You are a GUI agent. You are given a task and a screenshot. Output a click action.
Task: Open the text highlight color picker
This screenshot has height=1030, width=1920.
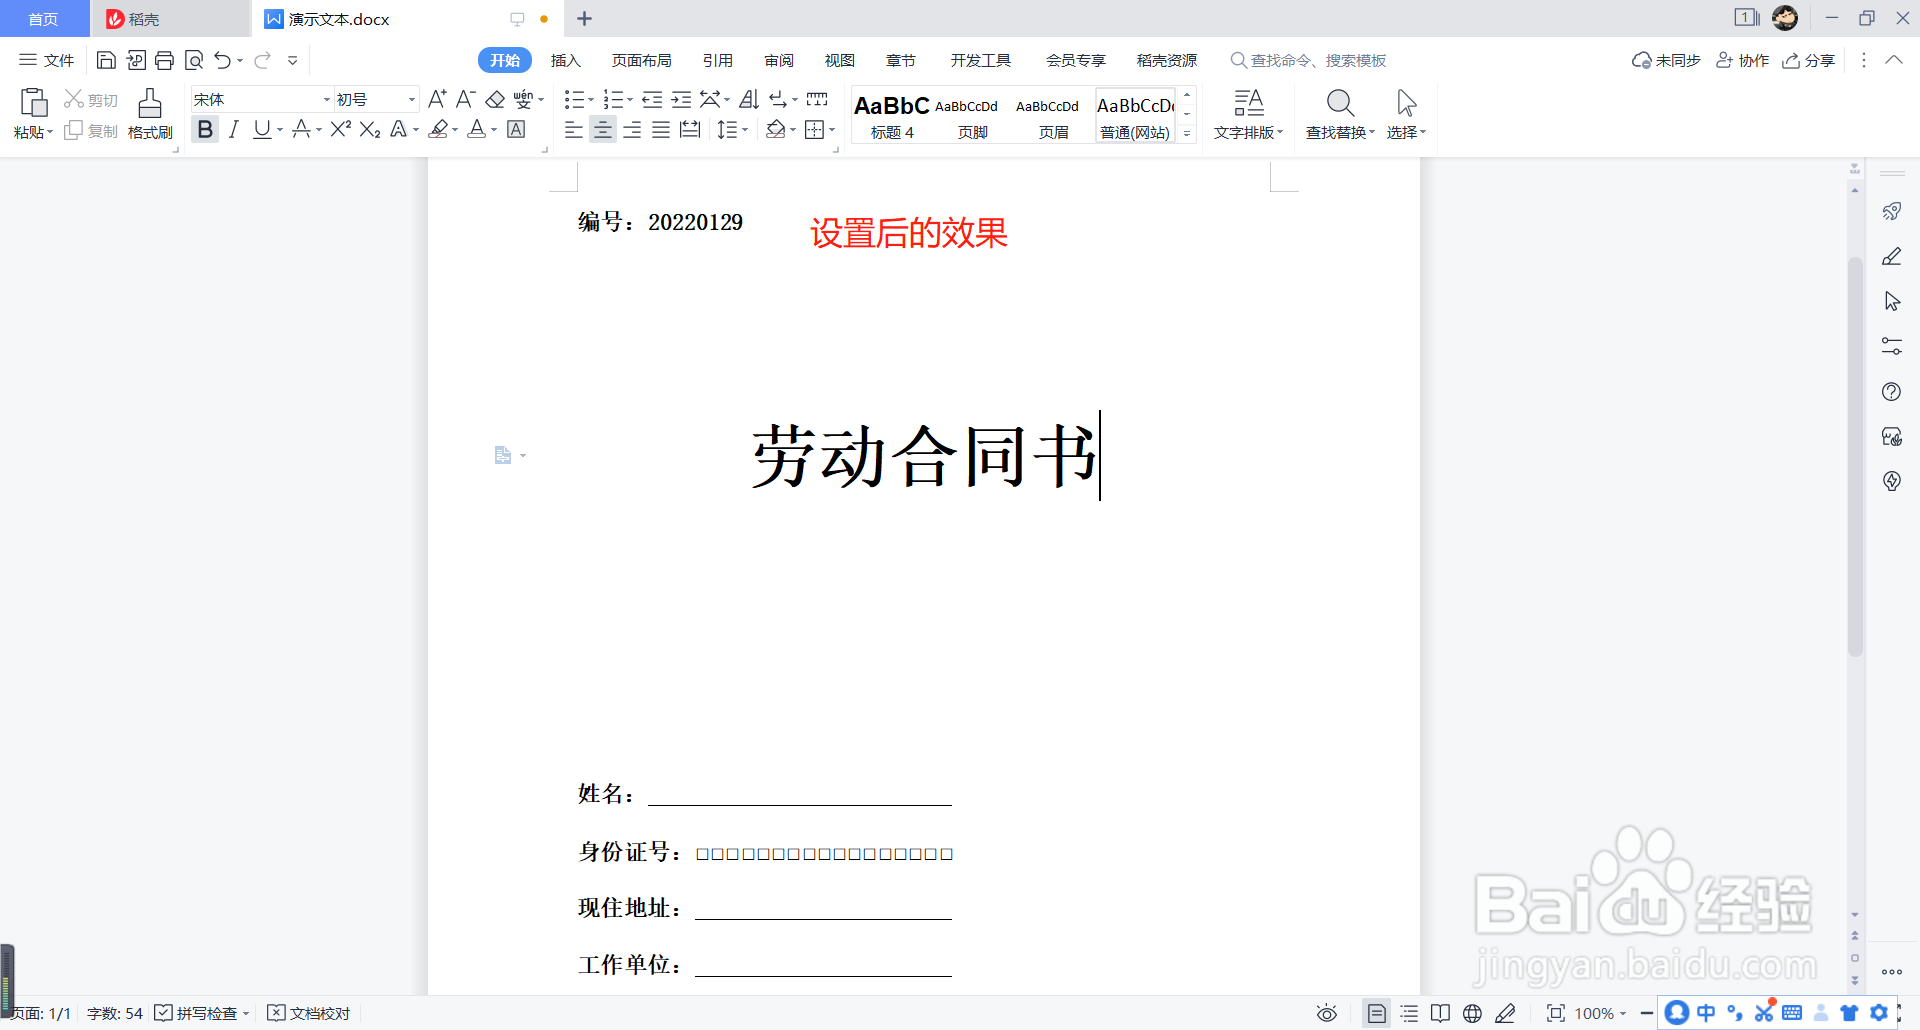[438, 129]
